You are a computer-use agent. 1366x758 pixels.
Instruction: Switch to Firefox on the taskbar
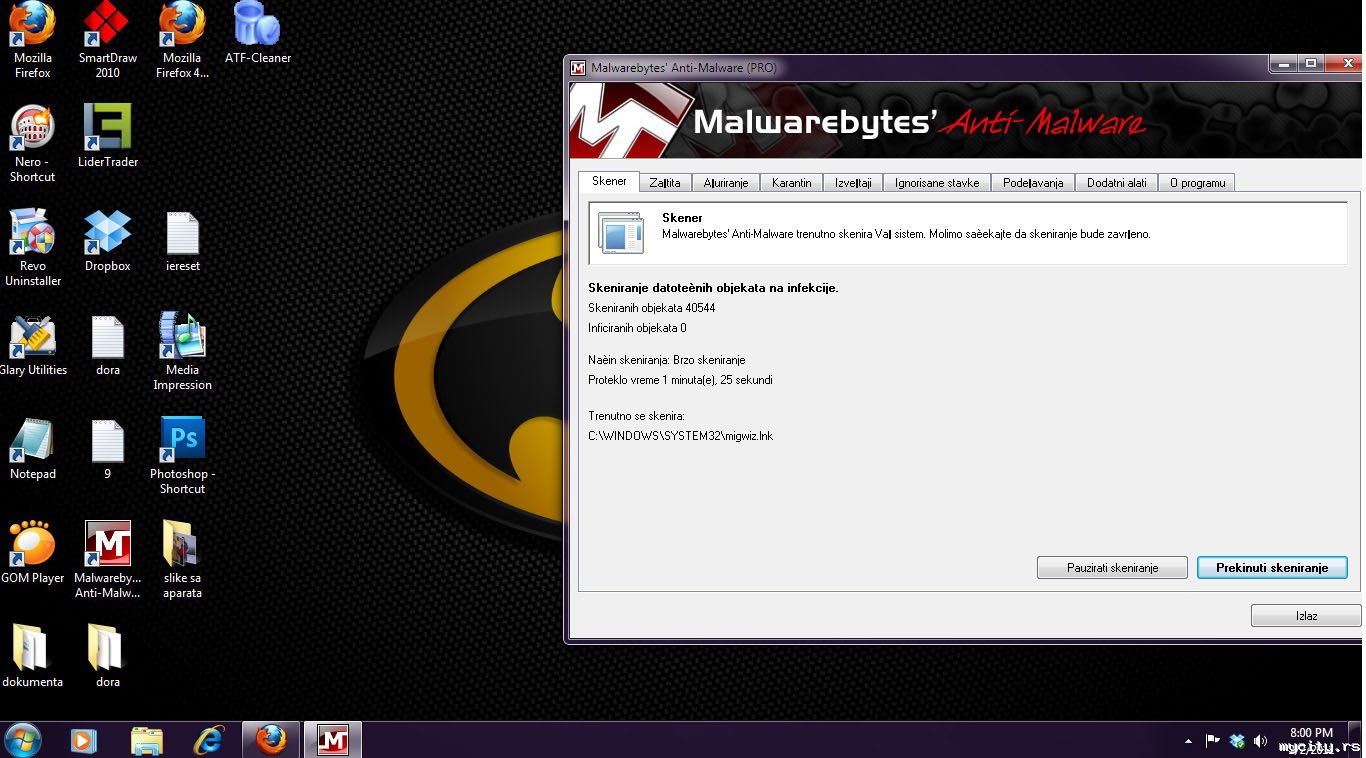coord(271,740)
